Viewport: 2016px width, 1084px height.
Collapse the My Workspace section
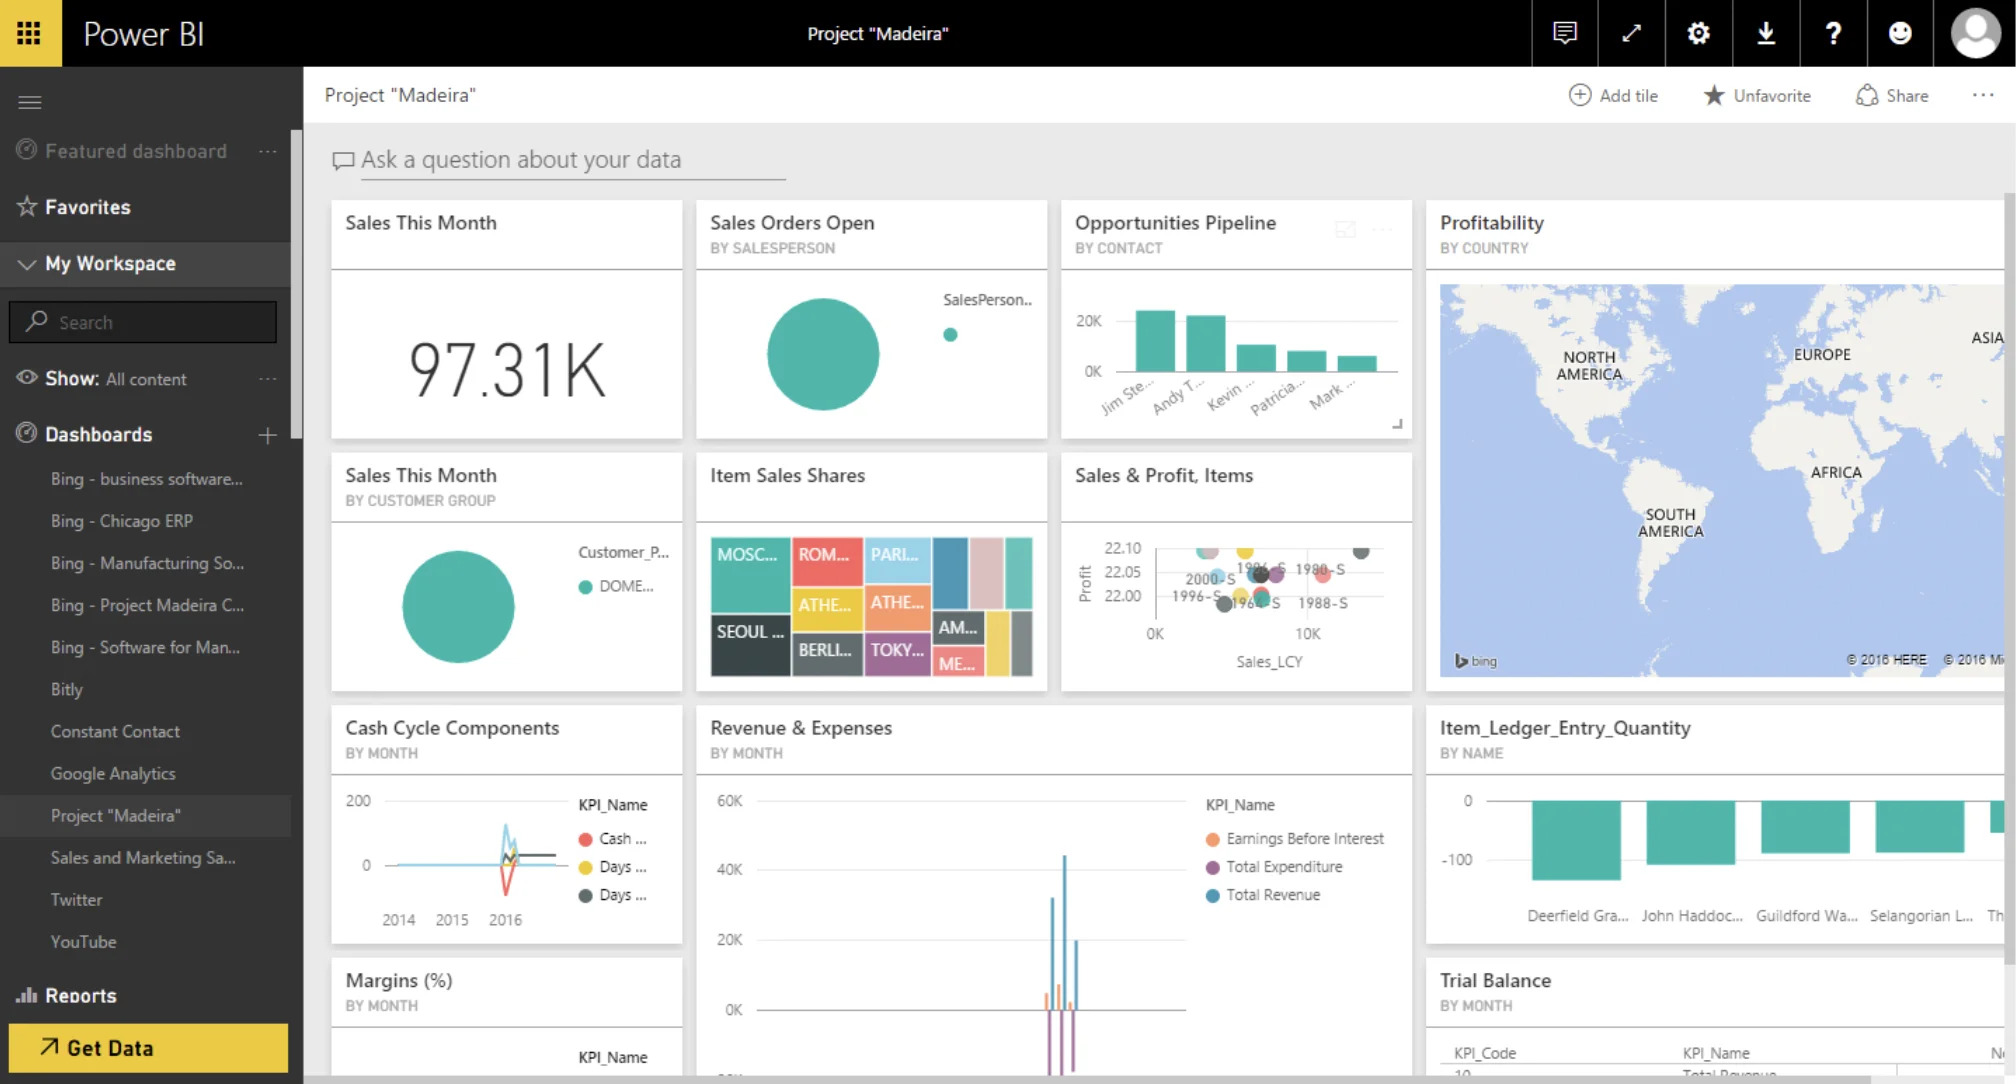click(x=27, y=264)
